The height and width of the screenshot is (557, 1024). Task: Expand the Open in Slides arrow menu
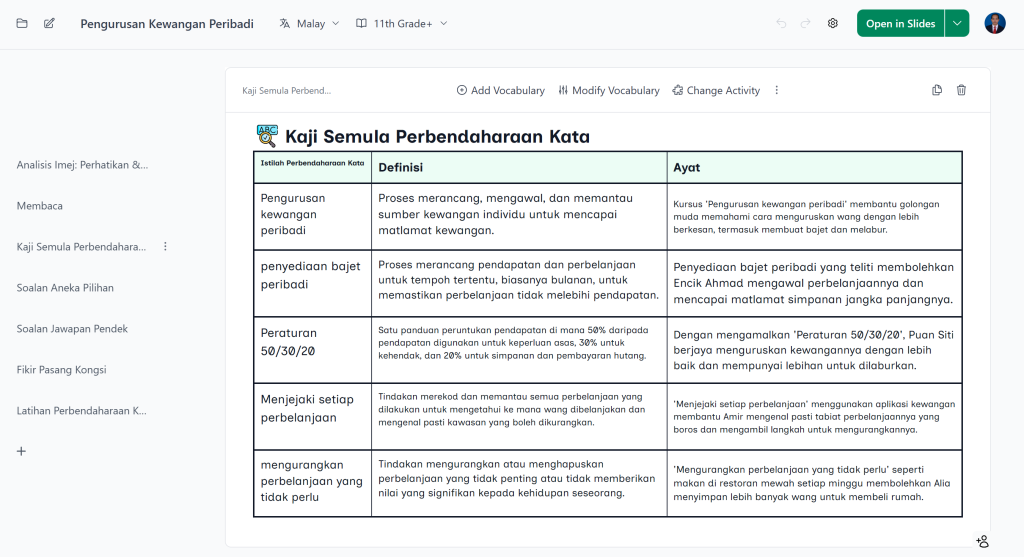(957, 24)
